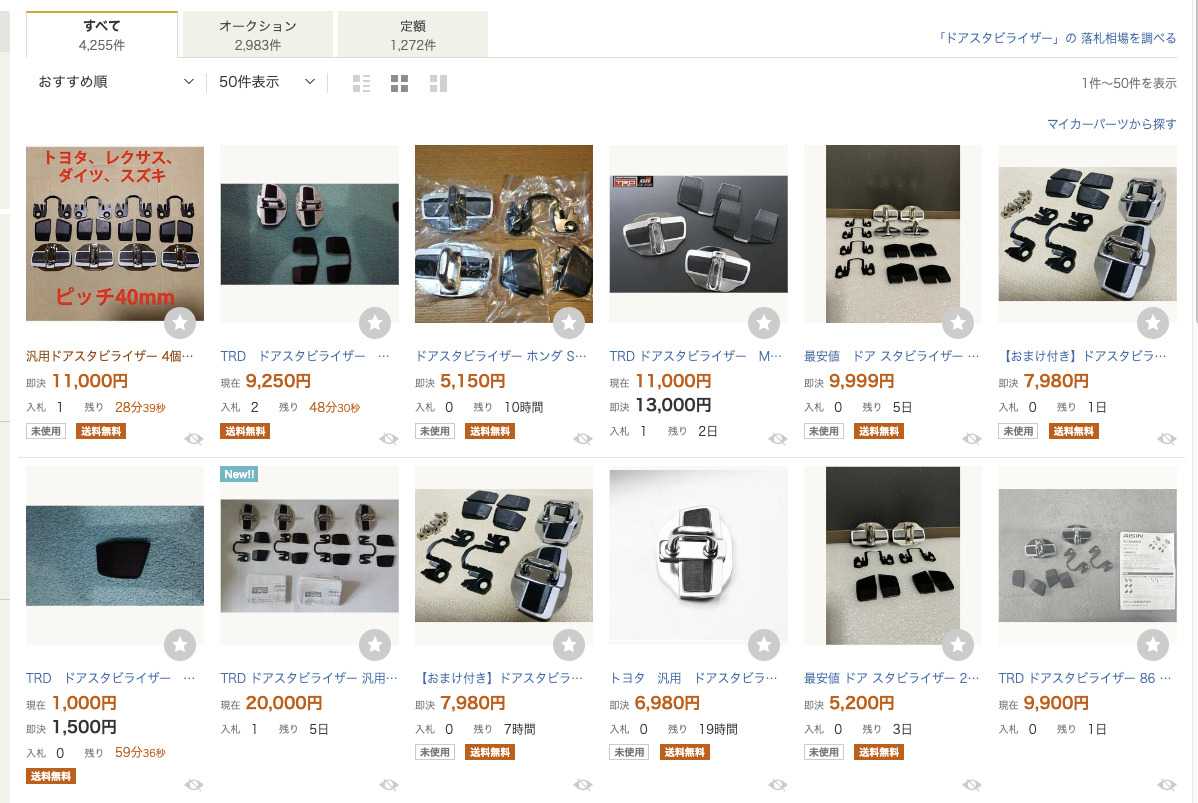Select the grid view layout icon
The image size is (1198, 803).
click(399, 83)
